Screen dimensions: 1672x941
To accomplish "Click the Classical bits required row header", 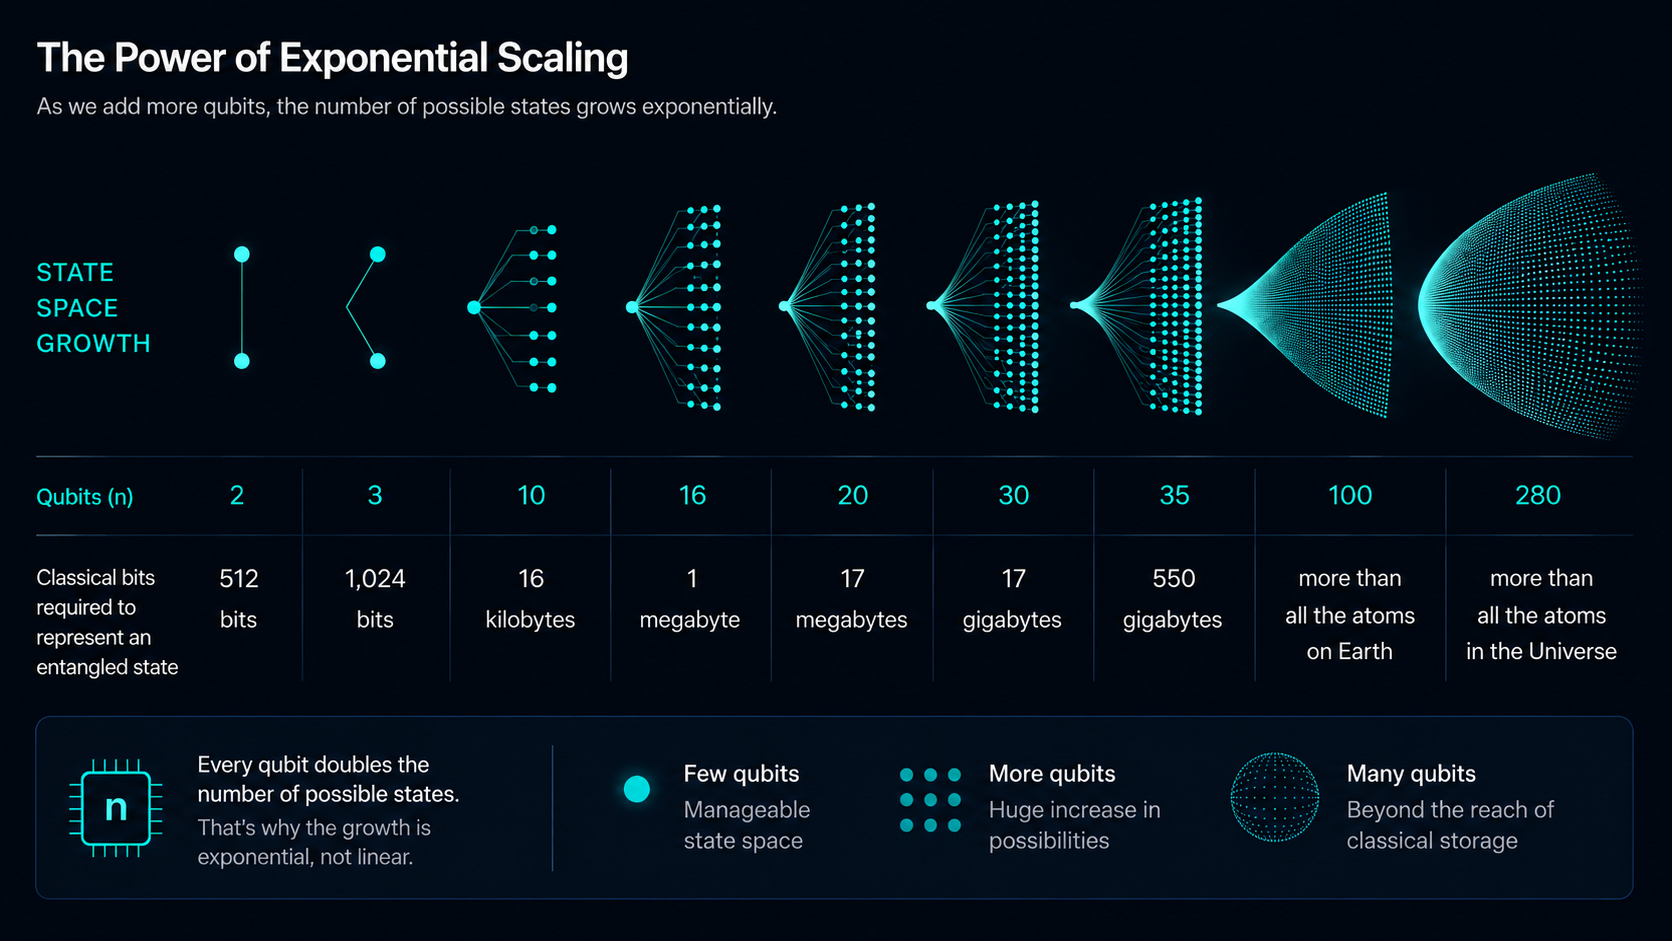I will 107,622.
